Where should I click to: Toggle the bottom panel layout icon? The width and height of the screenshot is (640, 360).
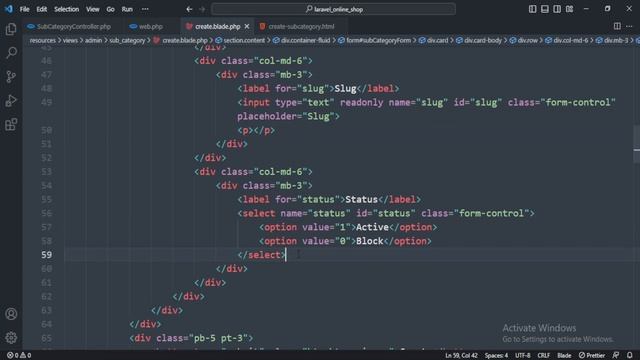[x=544, y=9]
